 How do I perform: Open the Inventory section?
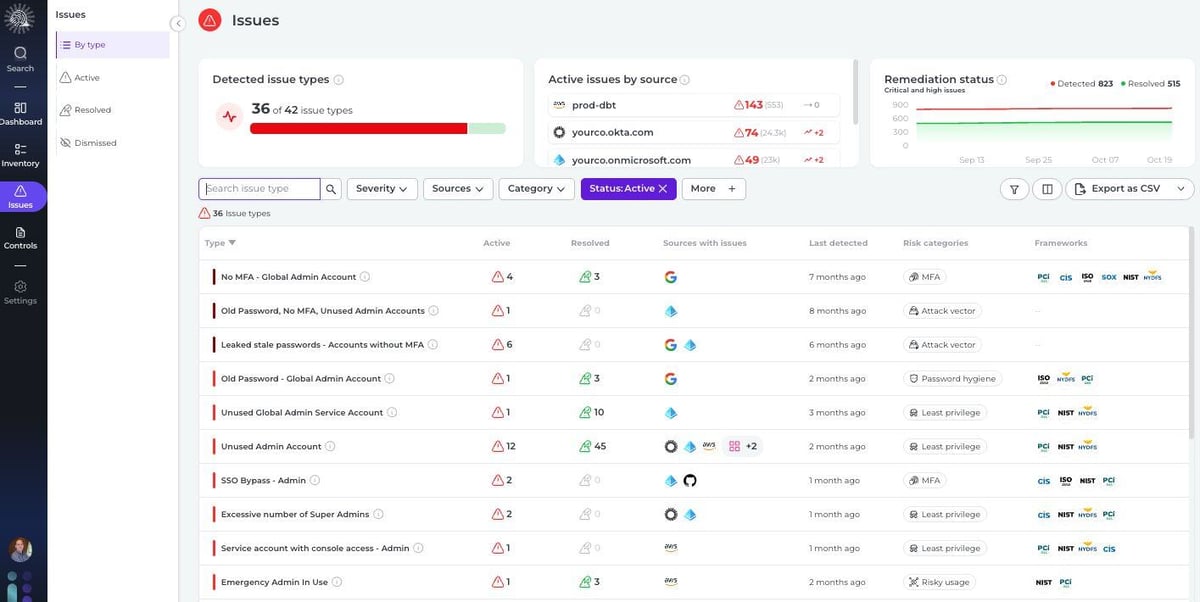click(x=20, y=155)
